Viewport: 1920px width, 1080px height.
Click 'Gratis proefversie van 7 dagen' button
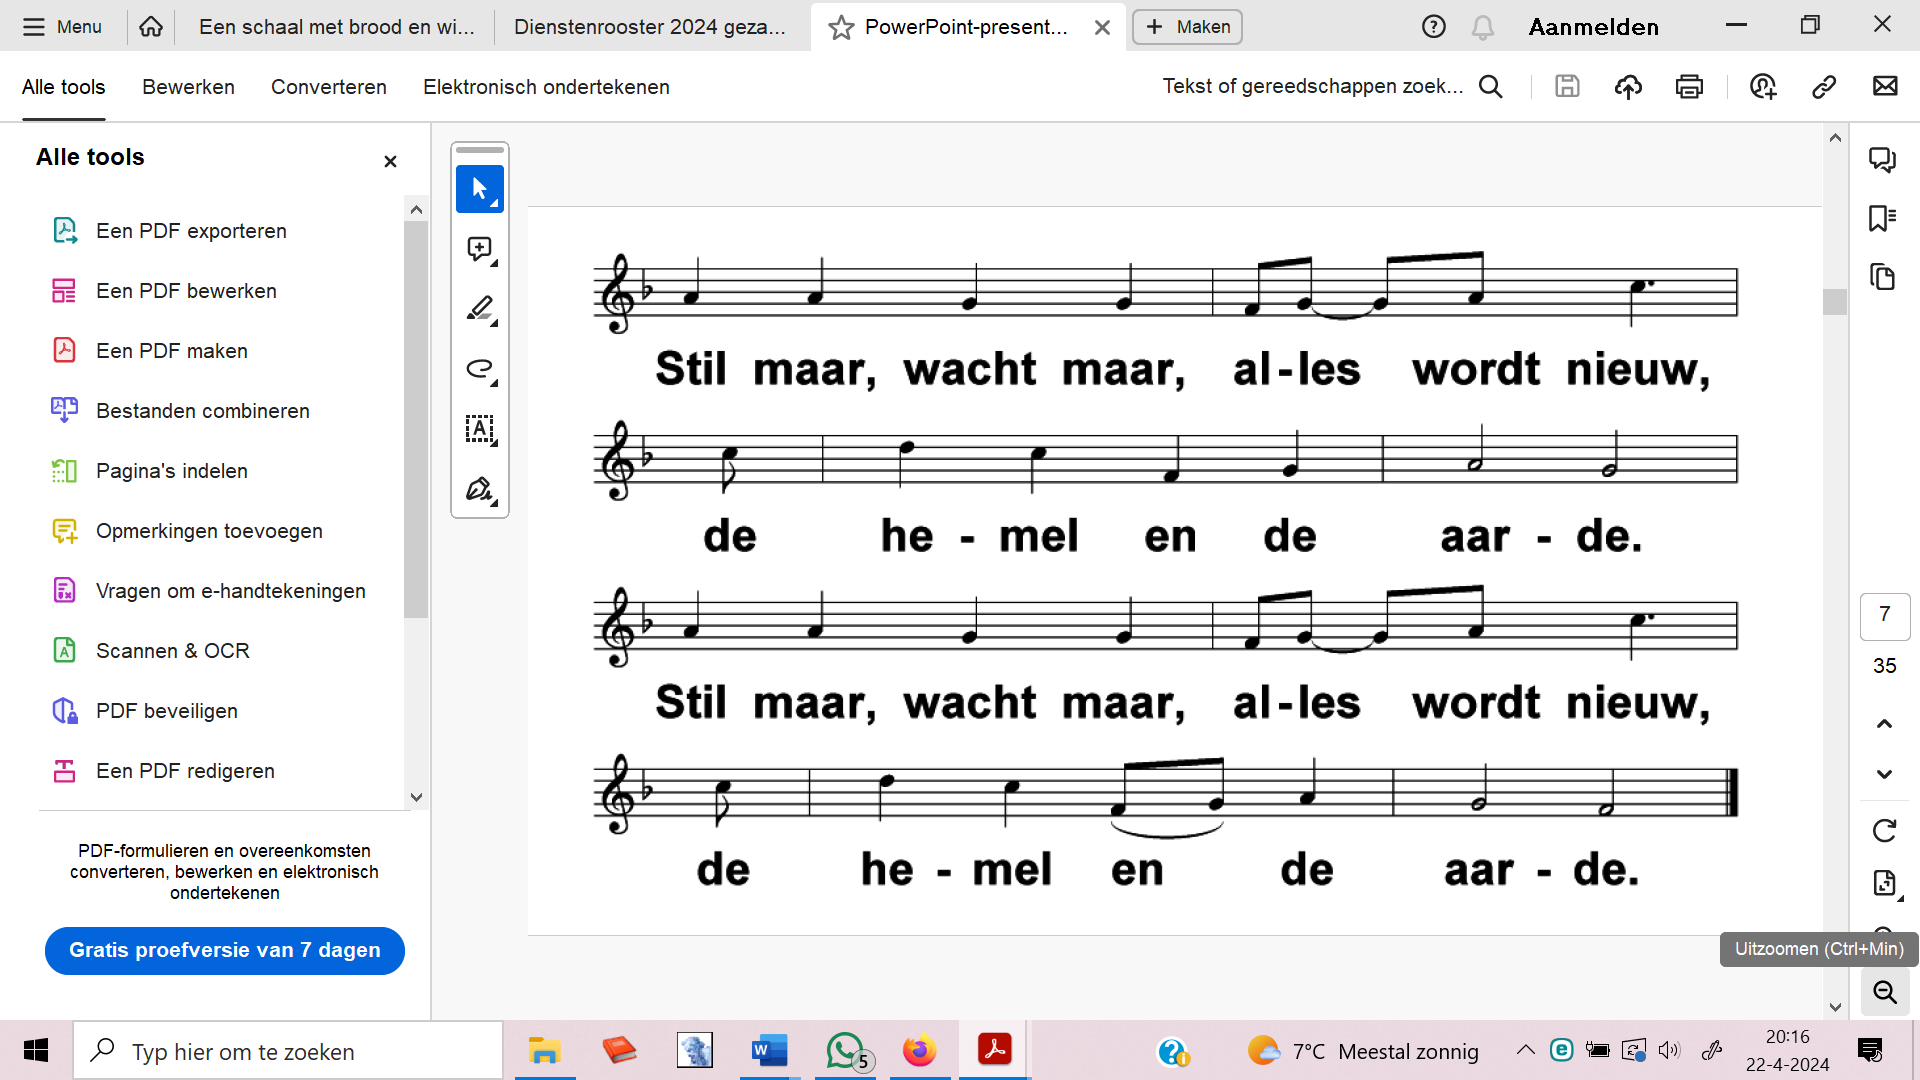pyautogui.click(x=225, y=950)
